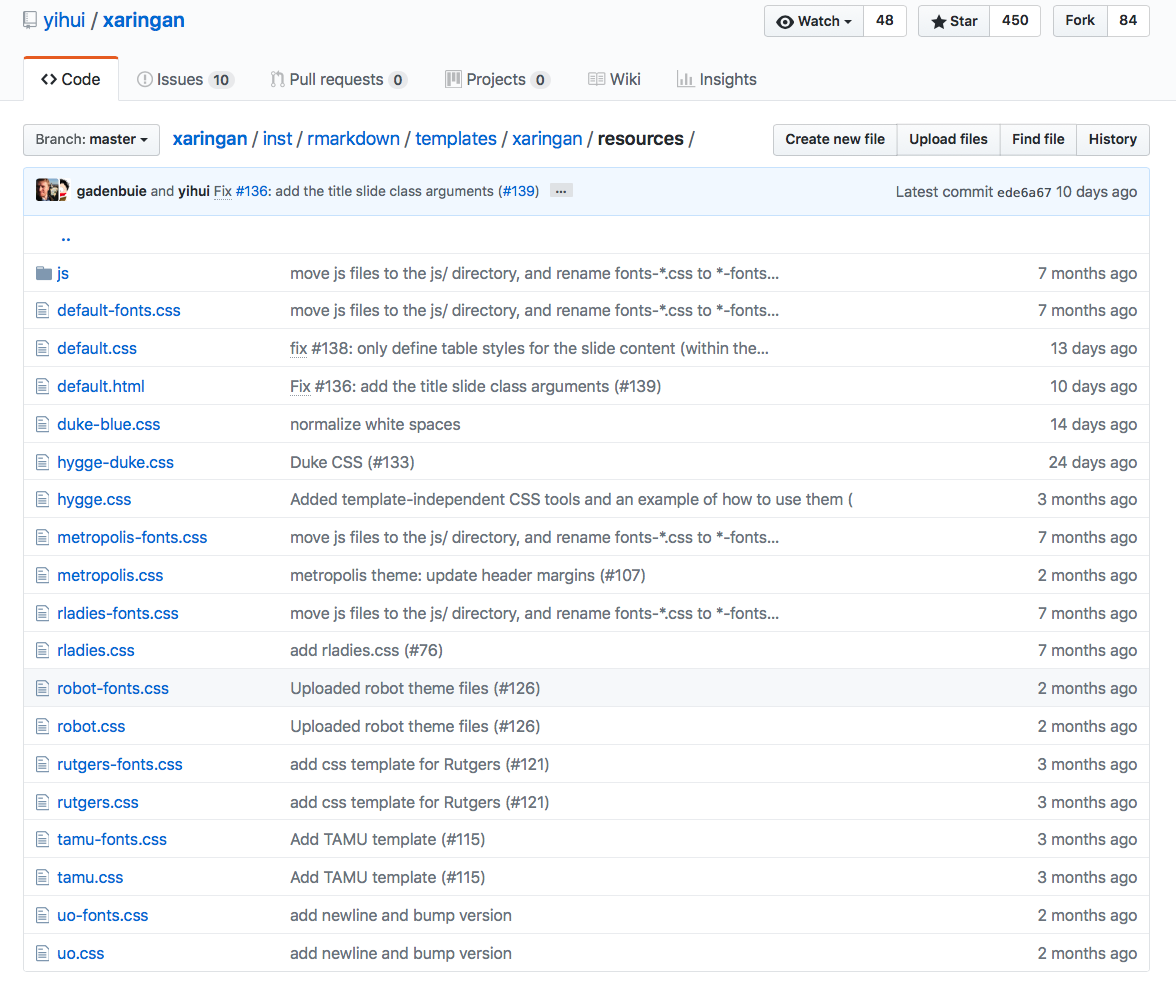
Task: Click the file icon beside duke-blue.css
Action: tap(43, 424)
